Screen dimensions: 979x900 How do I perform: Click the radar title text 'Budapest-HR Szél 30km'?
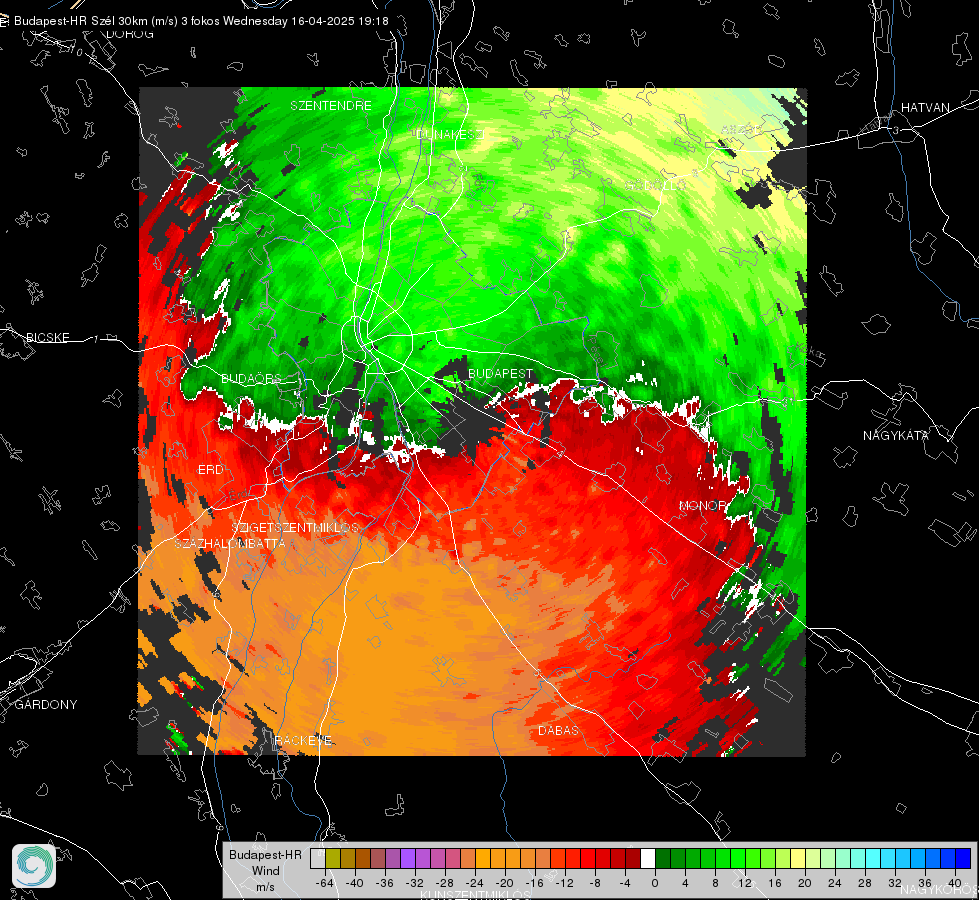coord(81,21)
